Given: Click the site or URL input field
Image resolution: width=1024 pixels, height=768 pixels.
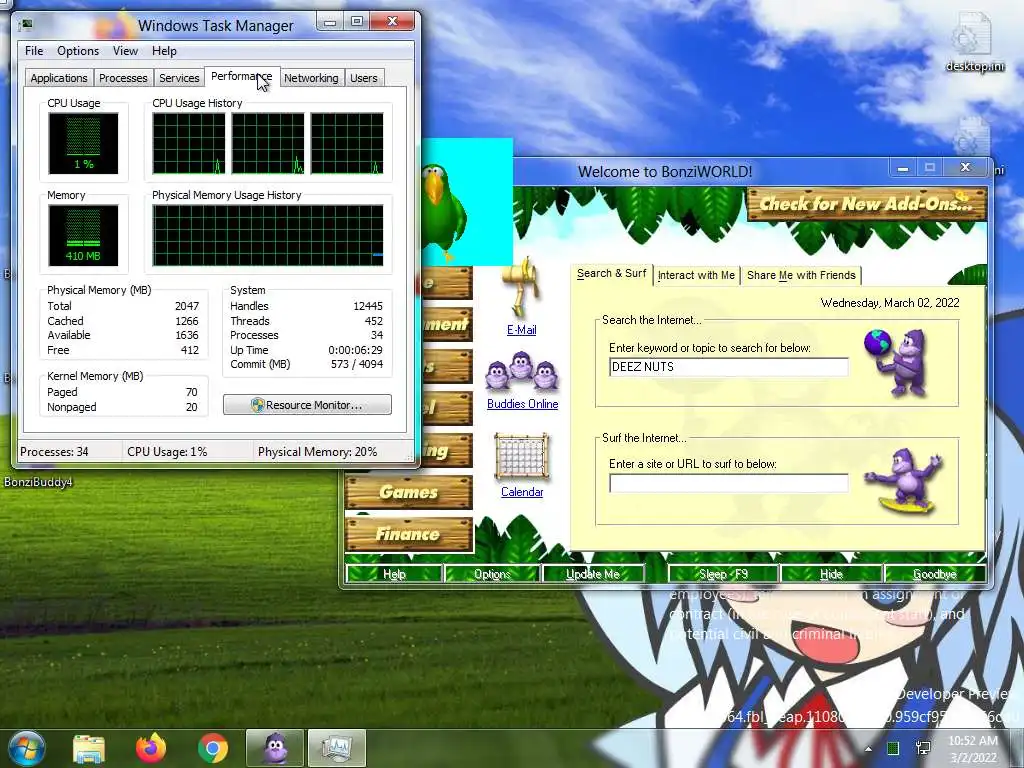Looking at the screenshot, I should tap(728, 483).
